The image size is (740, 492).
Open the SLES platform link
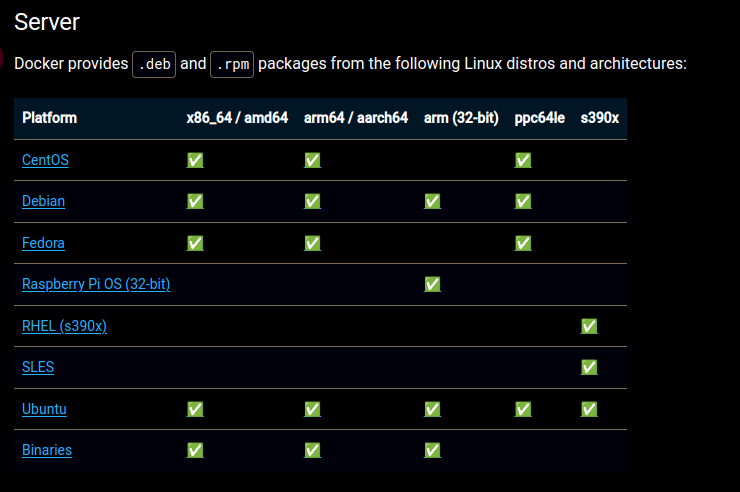coord(38,367)
